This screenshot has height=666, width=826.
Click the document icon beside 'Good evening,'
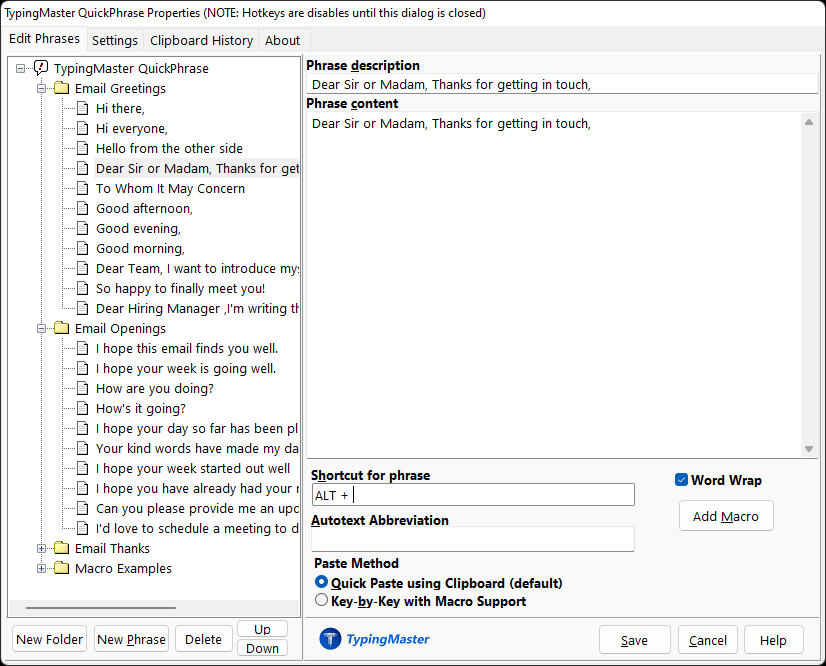tap(83, 228)
